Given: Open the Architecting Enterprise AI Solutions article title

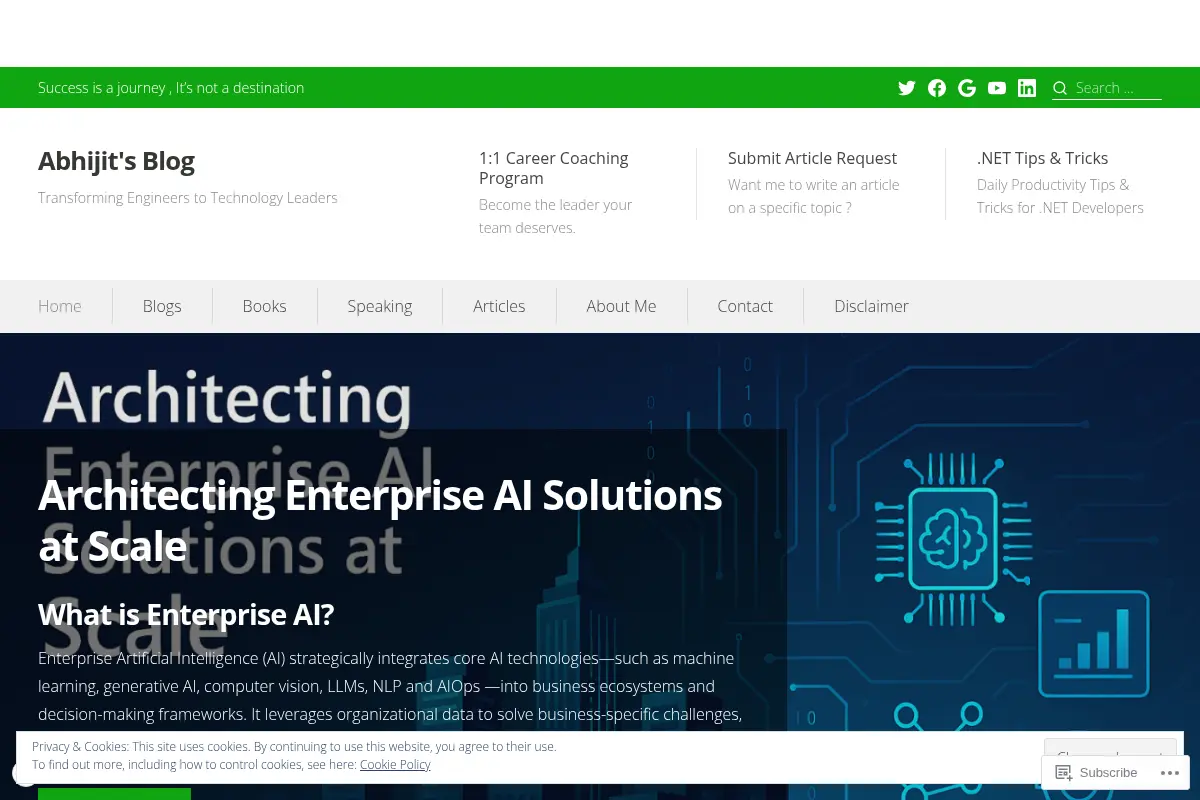Looking at the screenshot, I should click(x=380, y=520).
